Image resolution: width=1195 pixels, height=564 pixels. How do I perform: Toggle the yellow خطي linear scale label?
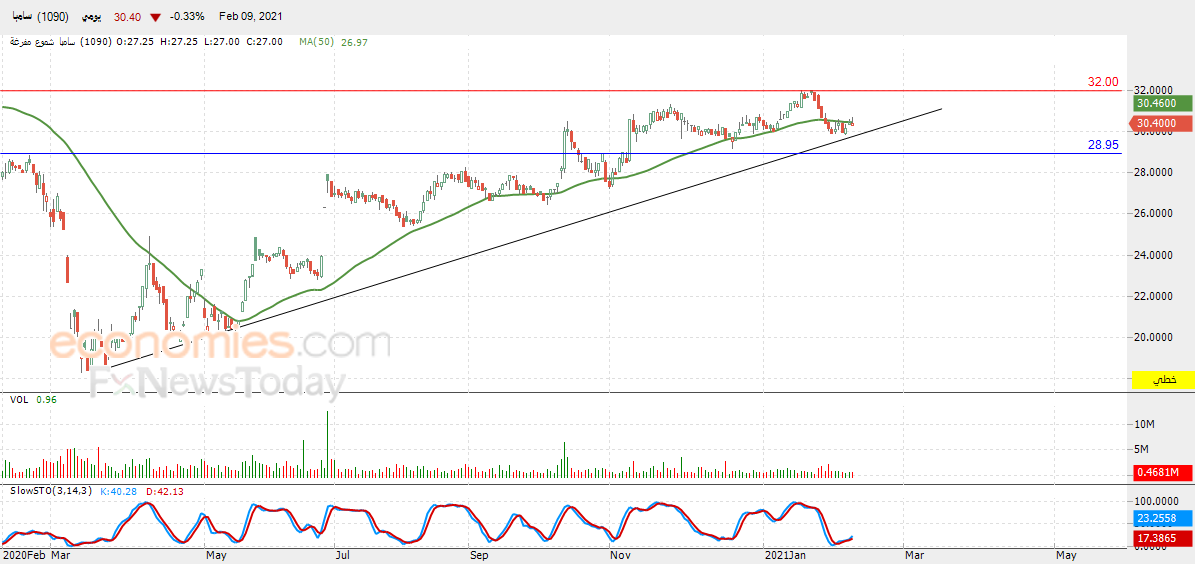pyautogui.click(x=1162, y=379)
